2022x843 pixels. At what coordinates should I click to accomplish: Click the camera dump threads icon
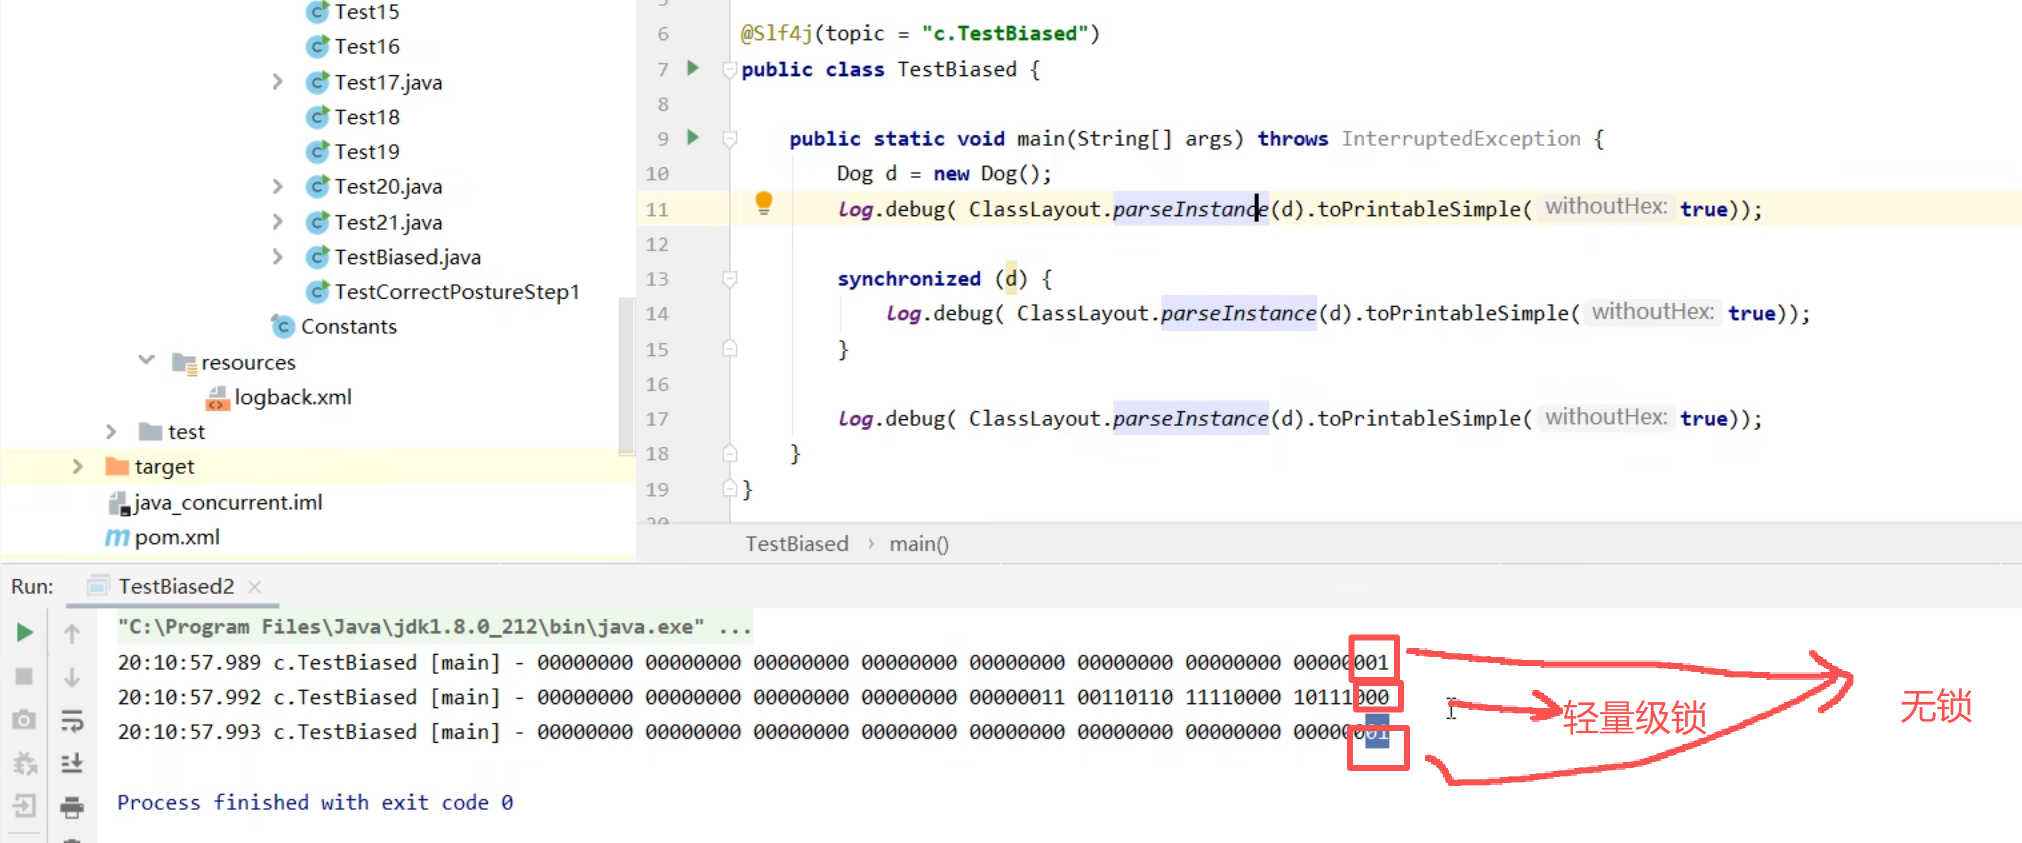coord(25,720)
